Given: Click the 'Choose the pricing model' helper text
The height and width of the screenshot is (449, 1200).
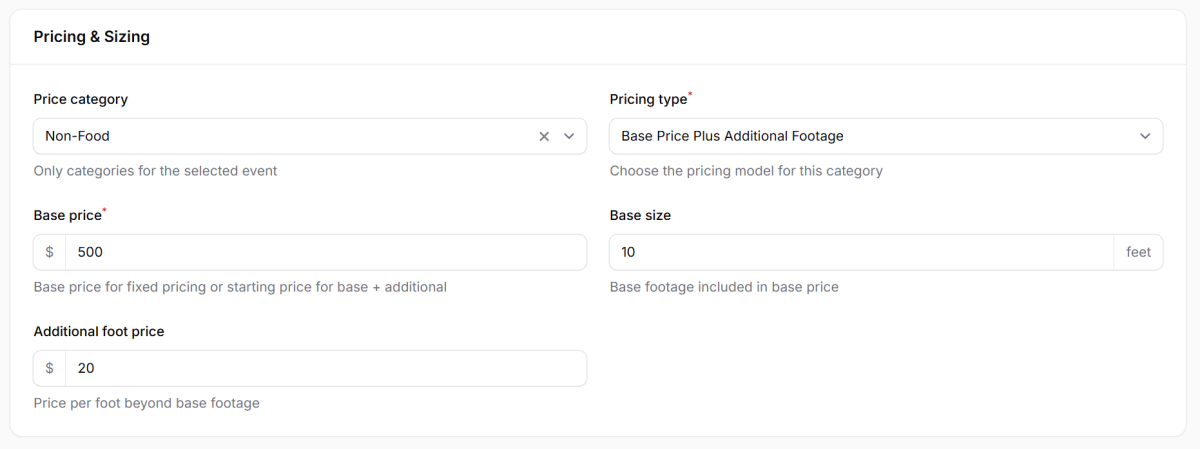Looking at the screenshot, I should [745, 171].
